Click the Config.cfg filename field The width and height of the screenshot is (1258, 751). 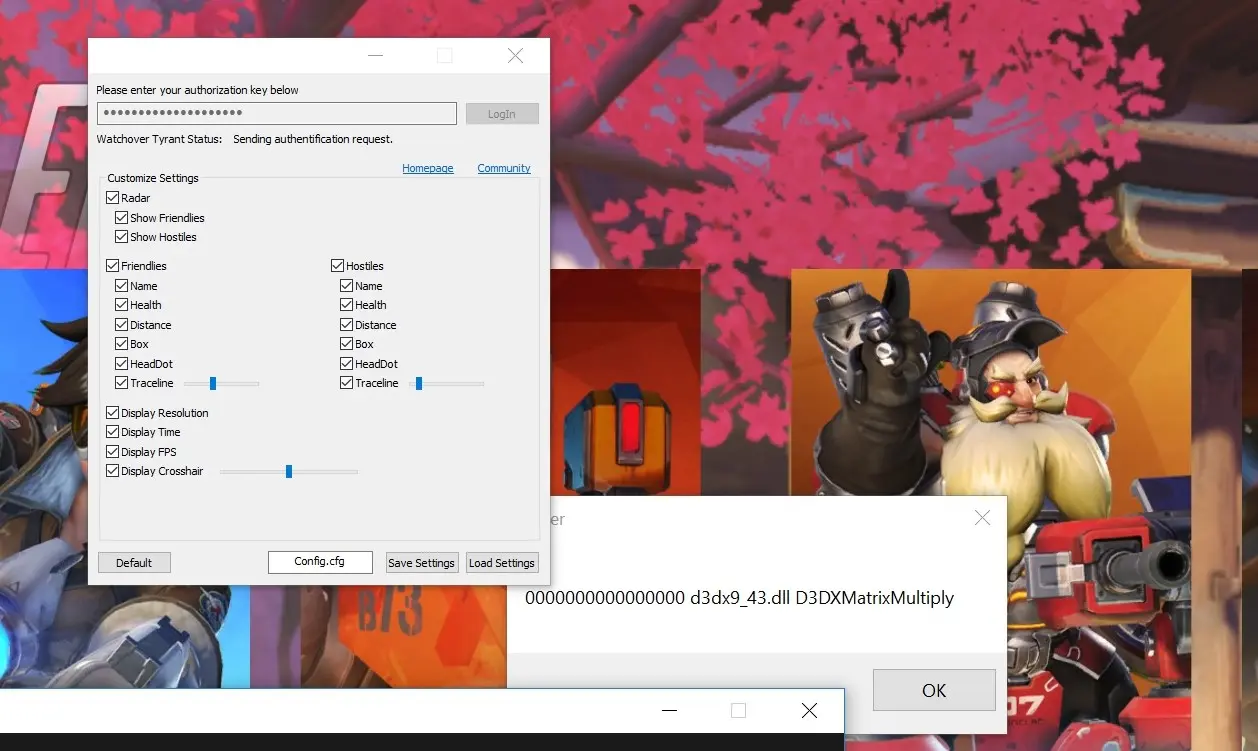[320, 562]
